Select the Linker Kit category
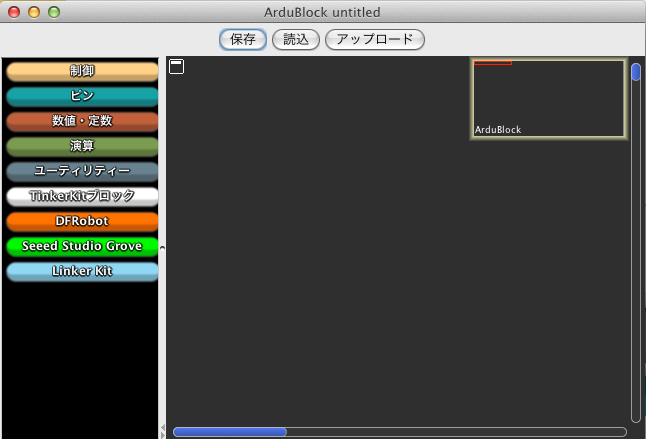Image resolution: width=646 pixels, height=439 pixels. (82, 271)
